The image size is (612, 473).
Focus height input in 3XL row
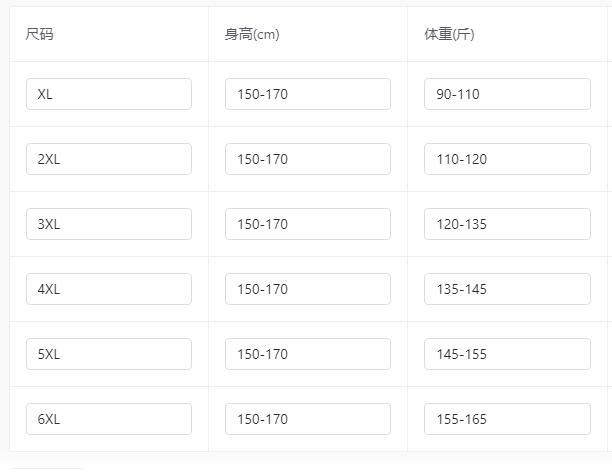(308, 224)
